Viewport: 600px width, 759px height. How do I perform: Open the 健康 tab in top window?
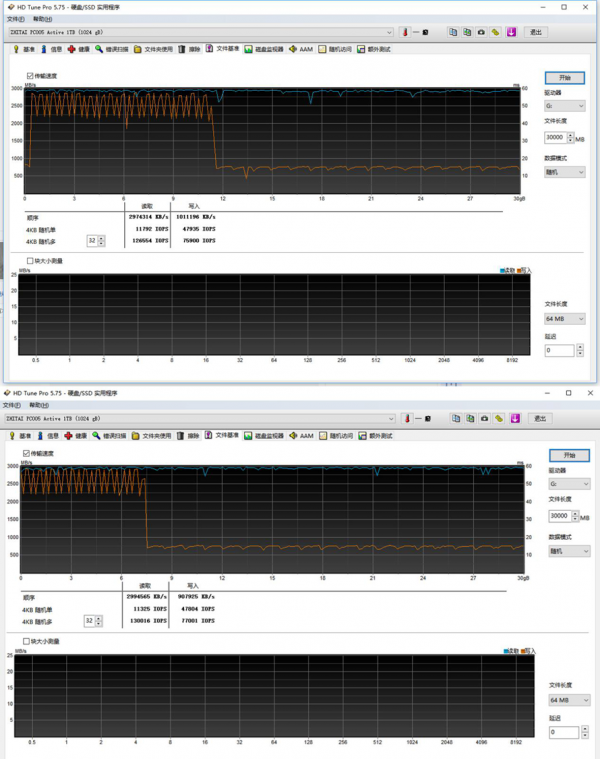coord(78,49)
